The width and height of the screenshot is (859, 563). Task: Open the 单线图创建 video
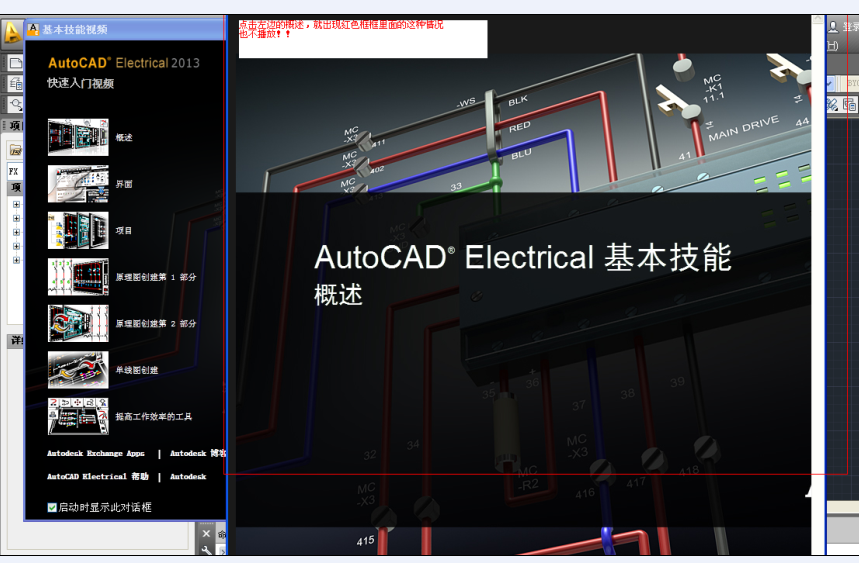(78, 370)
